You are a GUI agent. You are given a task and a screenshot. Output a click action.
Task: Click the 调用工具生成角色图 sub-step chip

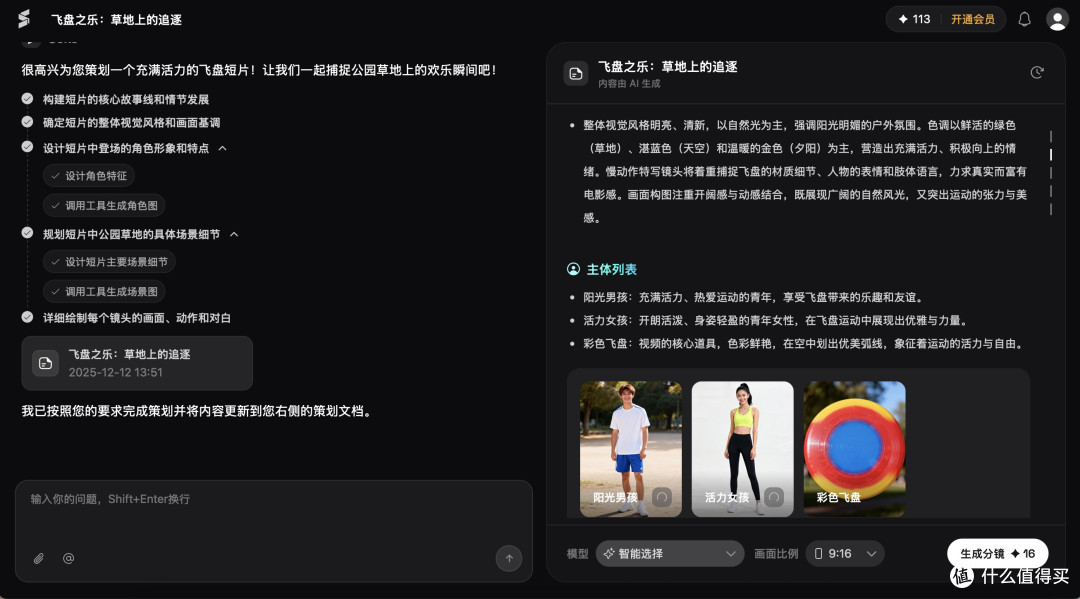click(x=104, y=205)
